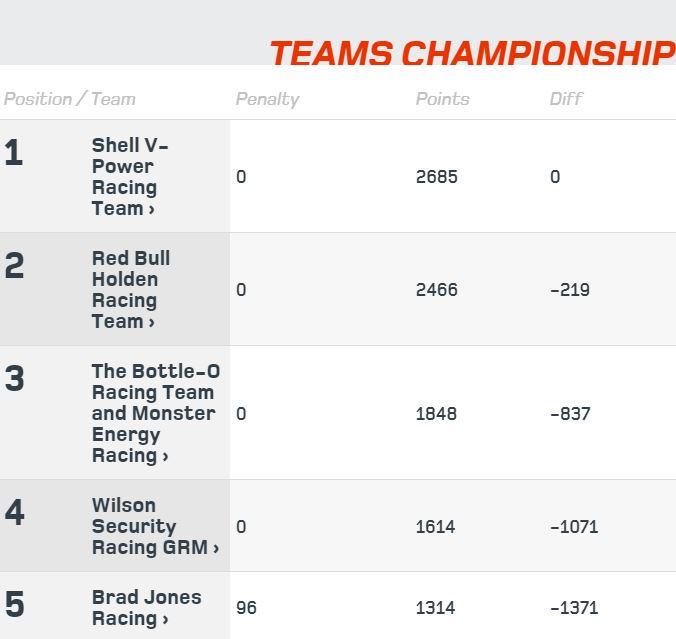This screenshot has width=676, height=639.
Task: Open Brad Jones Racing team page
Action: [147, 607]
